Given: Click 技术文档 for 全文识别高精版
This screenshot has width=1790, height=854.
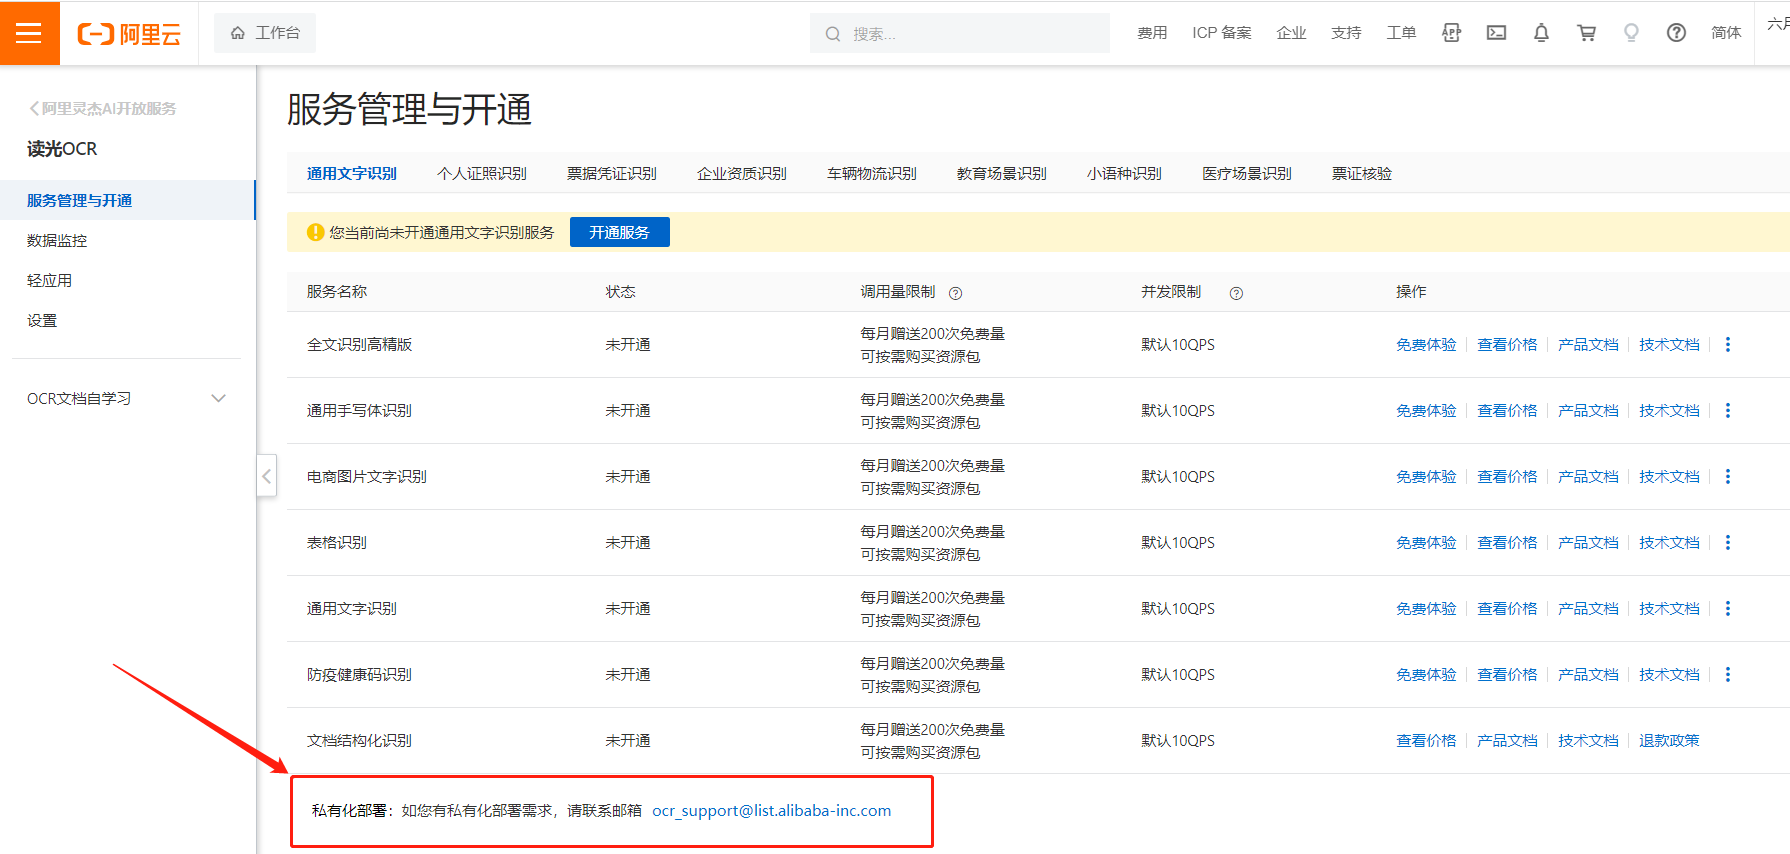Looking at the screenshot, I should click(1669, 344).
